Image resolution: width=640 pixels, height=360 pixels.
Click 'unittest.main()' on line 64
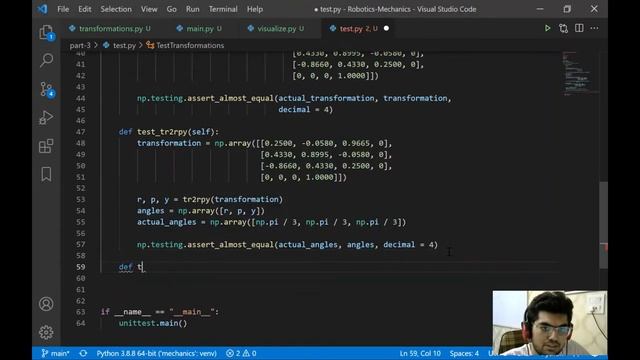(x=153, y=323)
